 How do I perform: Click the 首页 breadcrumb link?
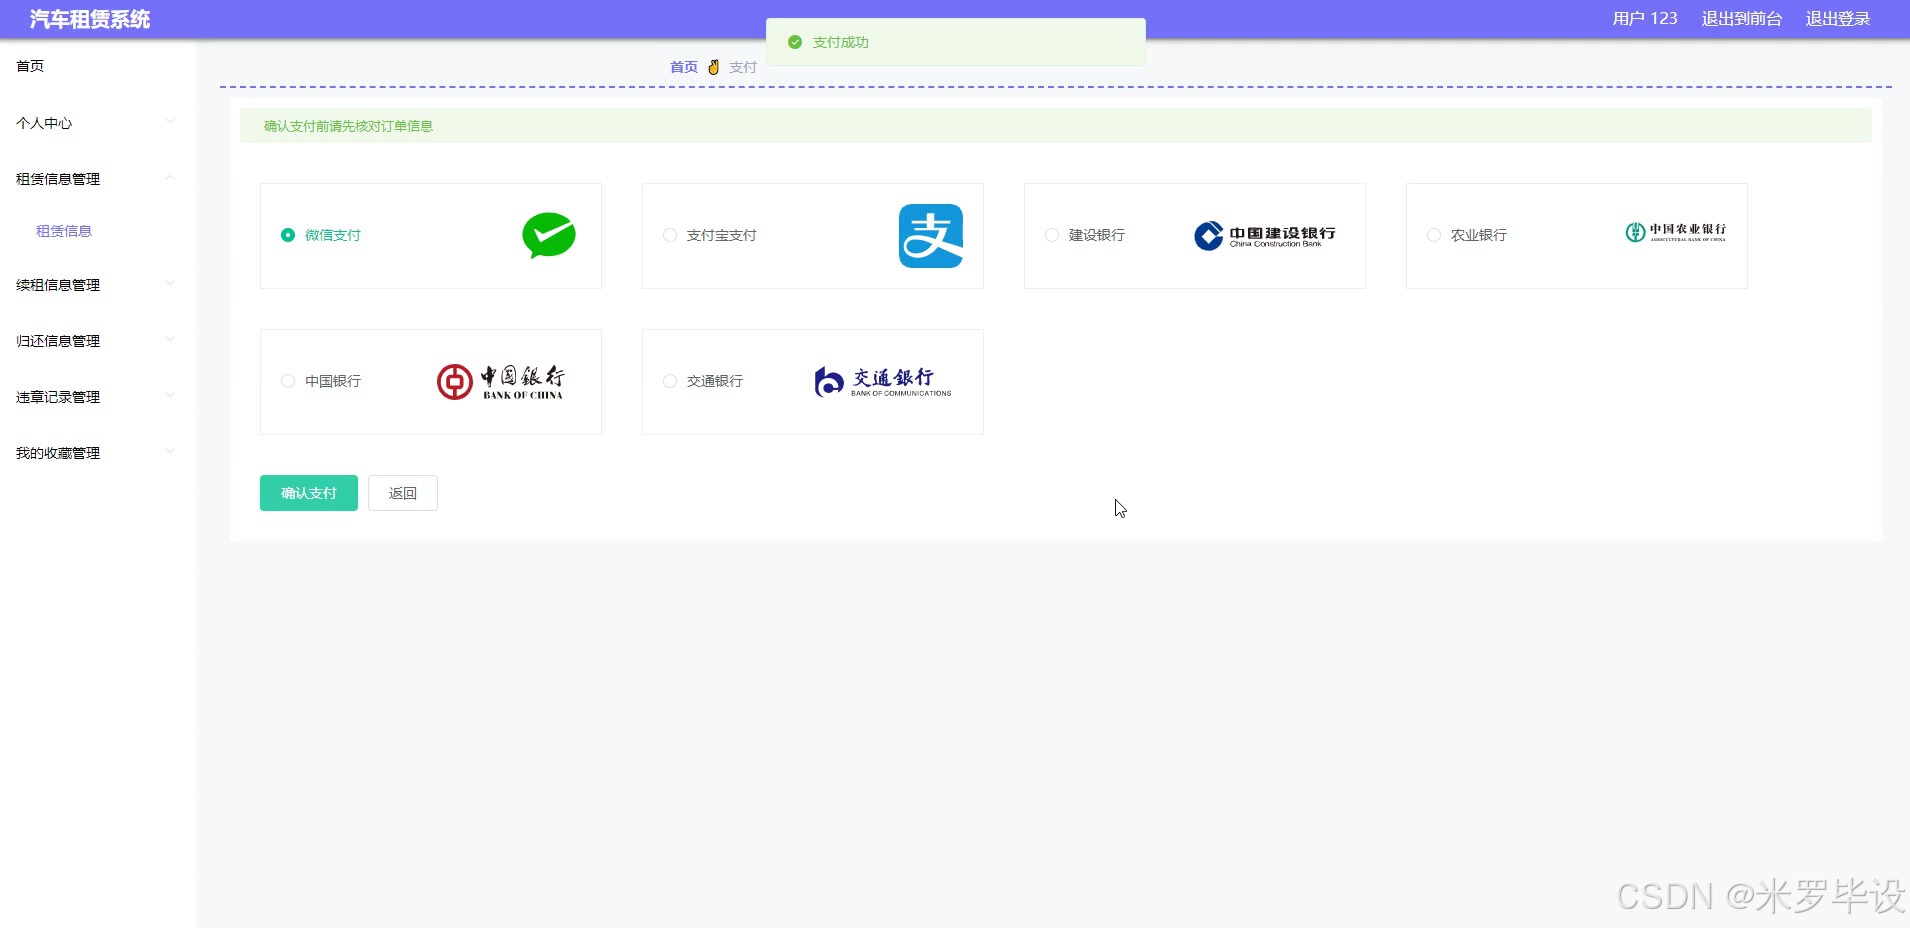click(684, 67)
